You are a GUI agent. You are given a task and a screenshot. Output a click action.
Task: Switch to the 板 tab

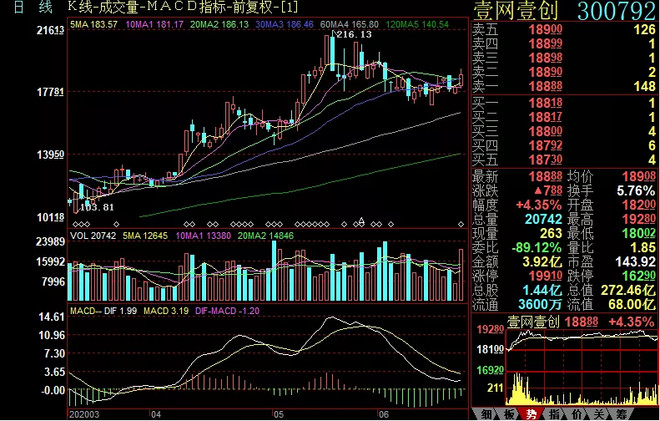pos(508,414)
